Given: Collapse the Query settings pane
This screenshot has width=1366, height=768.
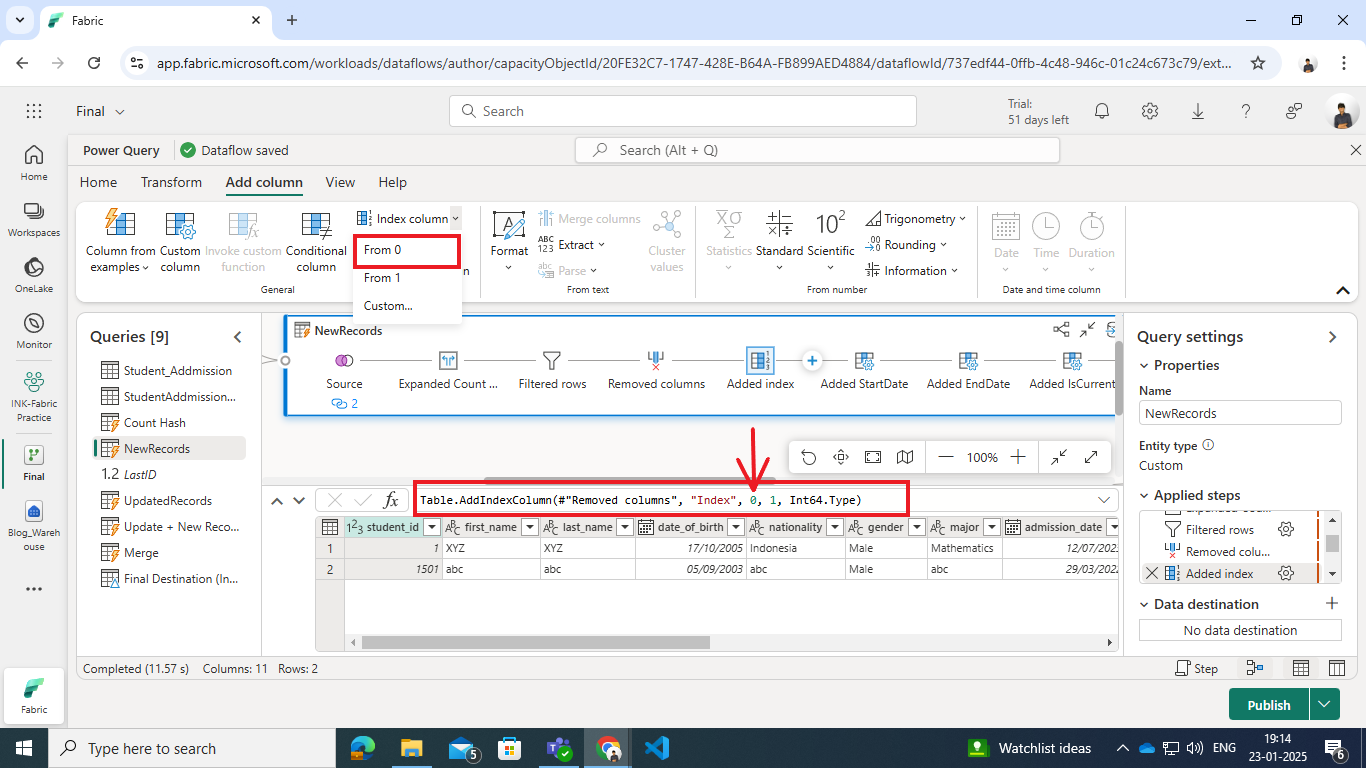Looking at the screenshot, I should (x=1332, y=337).
